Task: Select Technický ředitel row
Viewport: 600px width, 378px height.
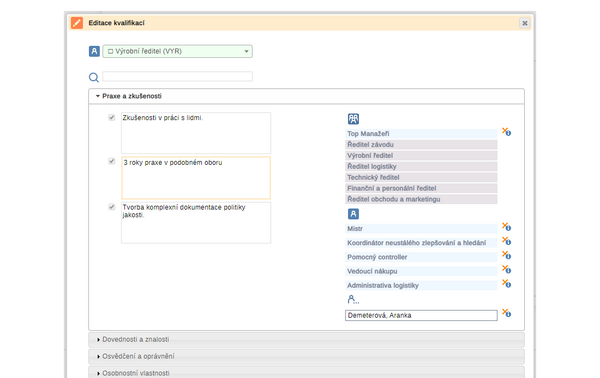Action: (421, 177)
